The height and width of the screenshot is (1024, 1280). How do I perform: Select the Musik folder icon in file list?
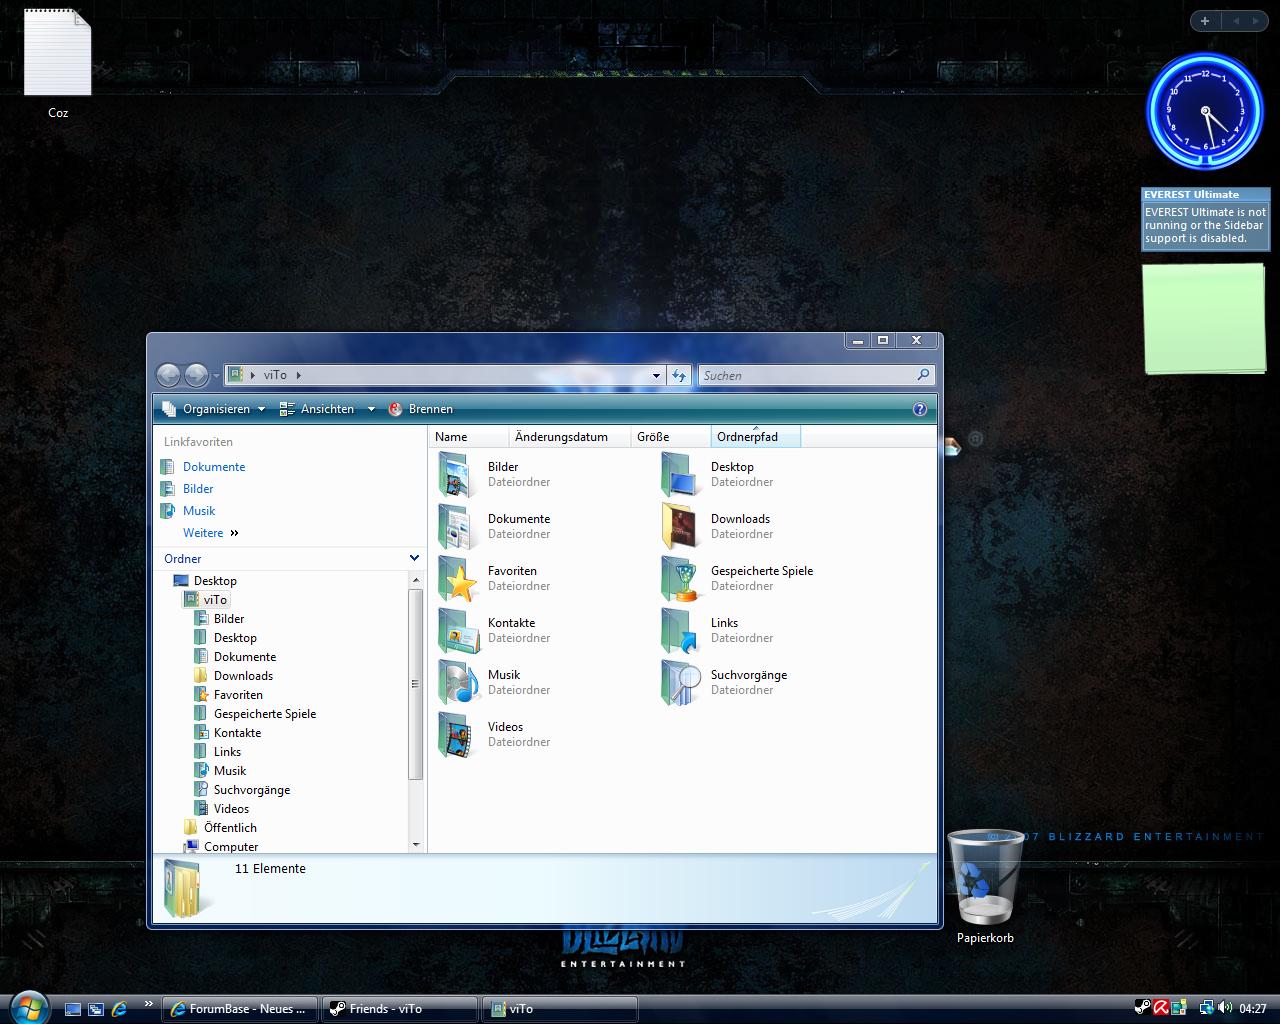(458, 682)
